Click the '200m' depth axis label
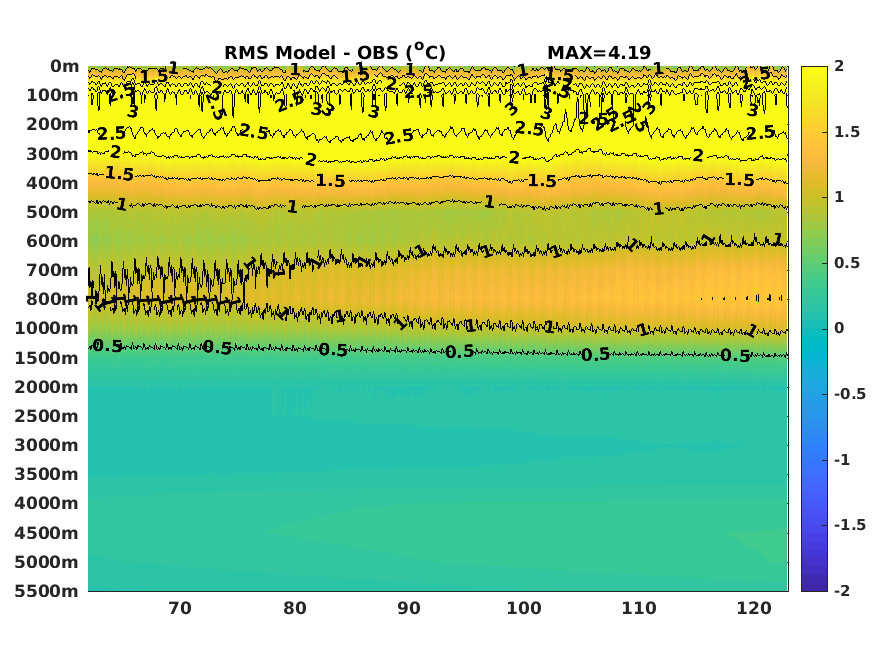The width and height of the screenshot is (875, 656). pos(52,124)
